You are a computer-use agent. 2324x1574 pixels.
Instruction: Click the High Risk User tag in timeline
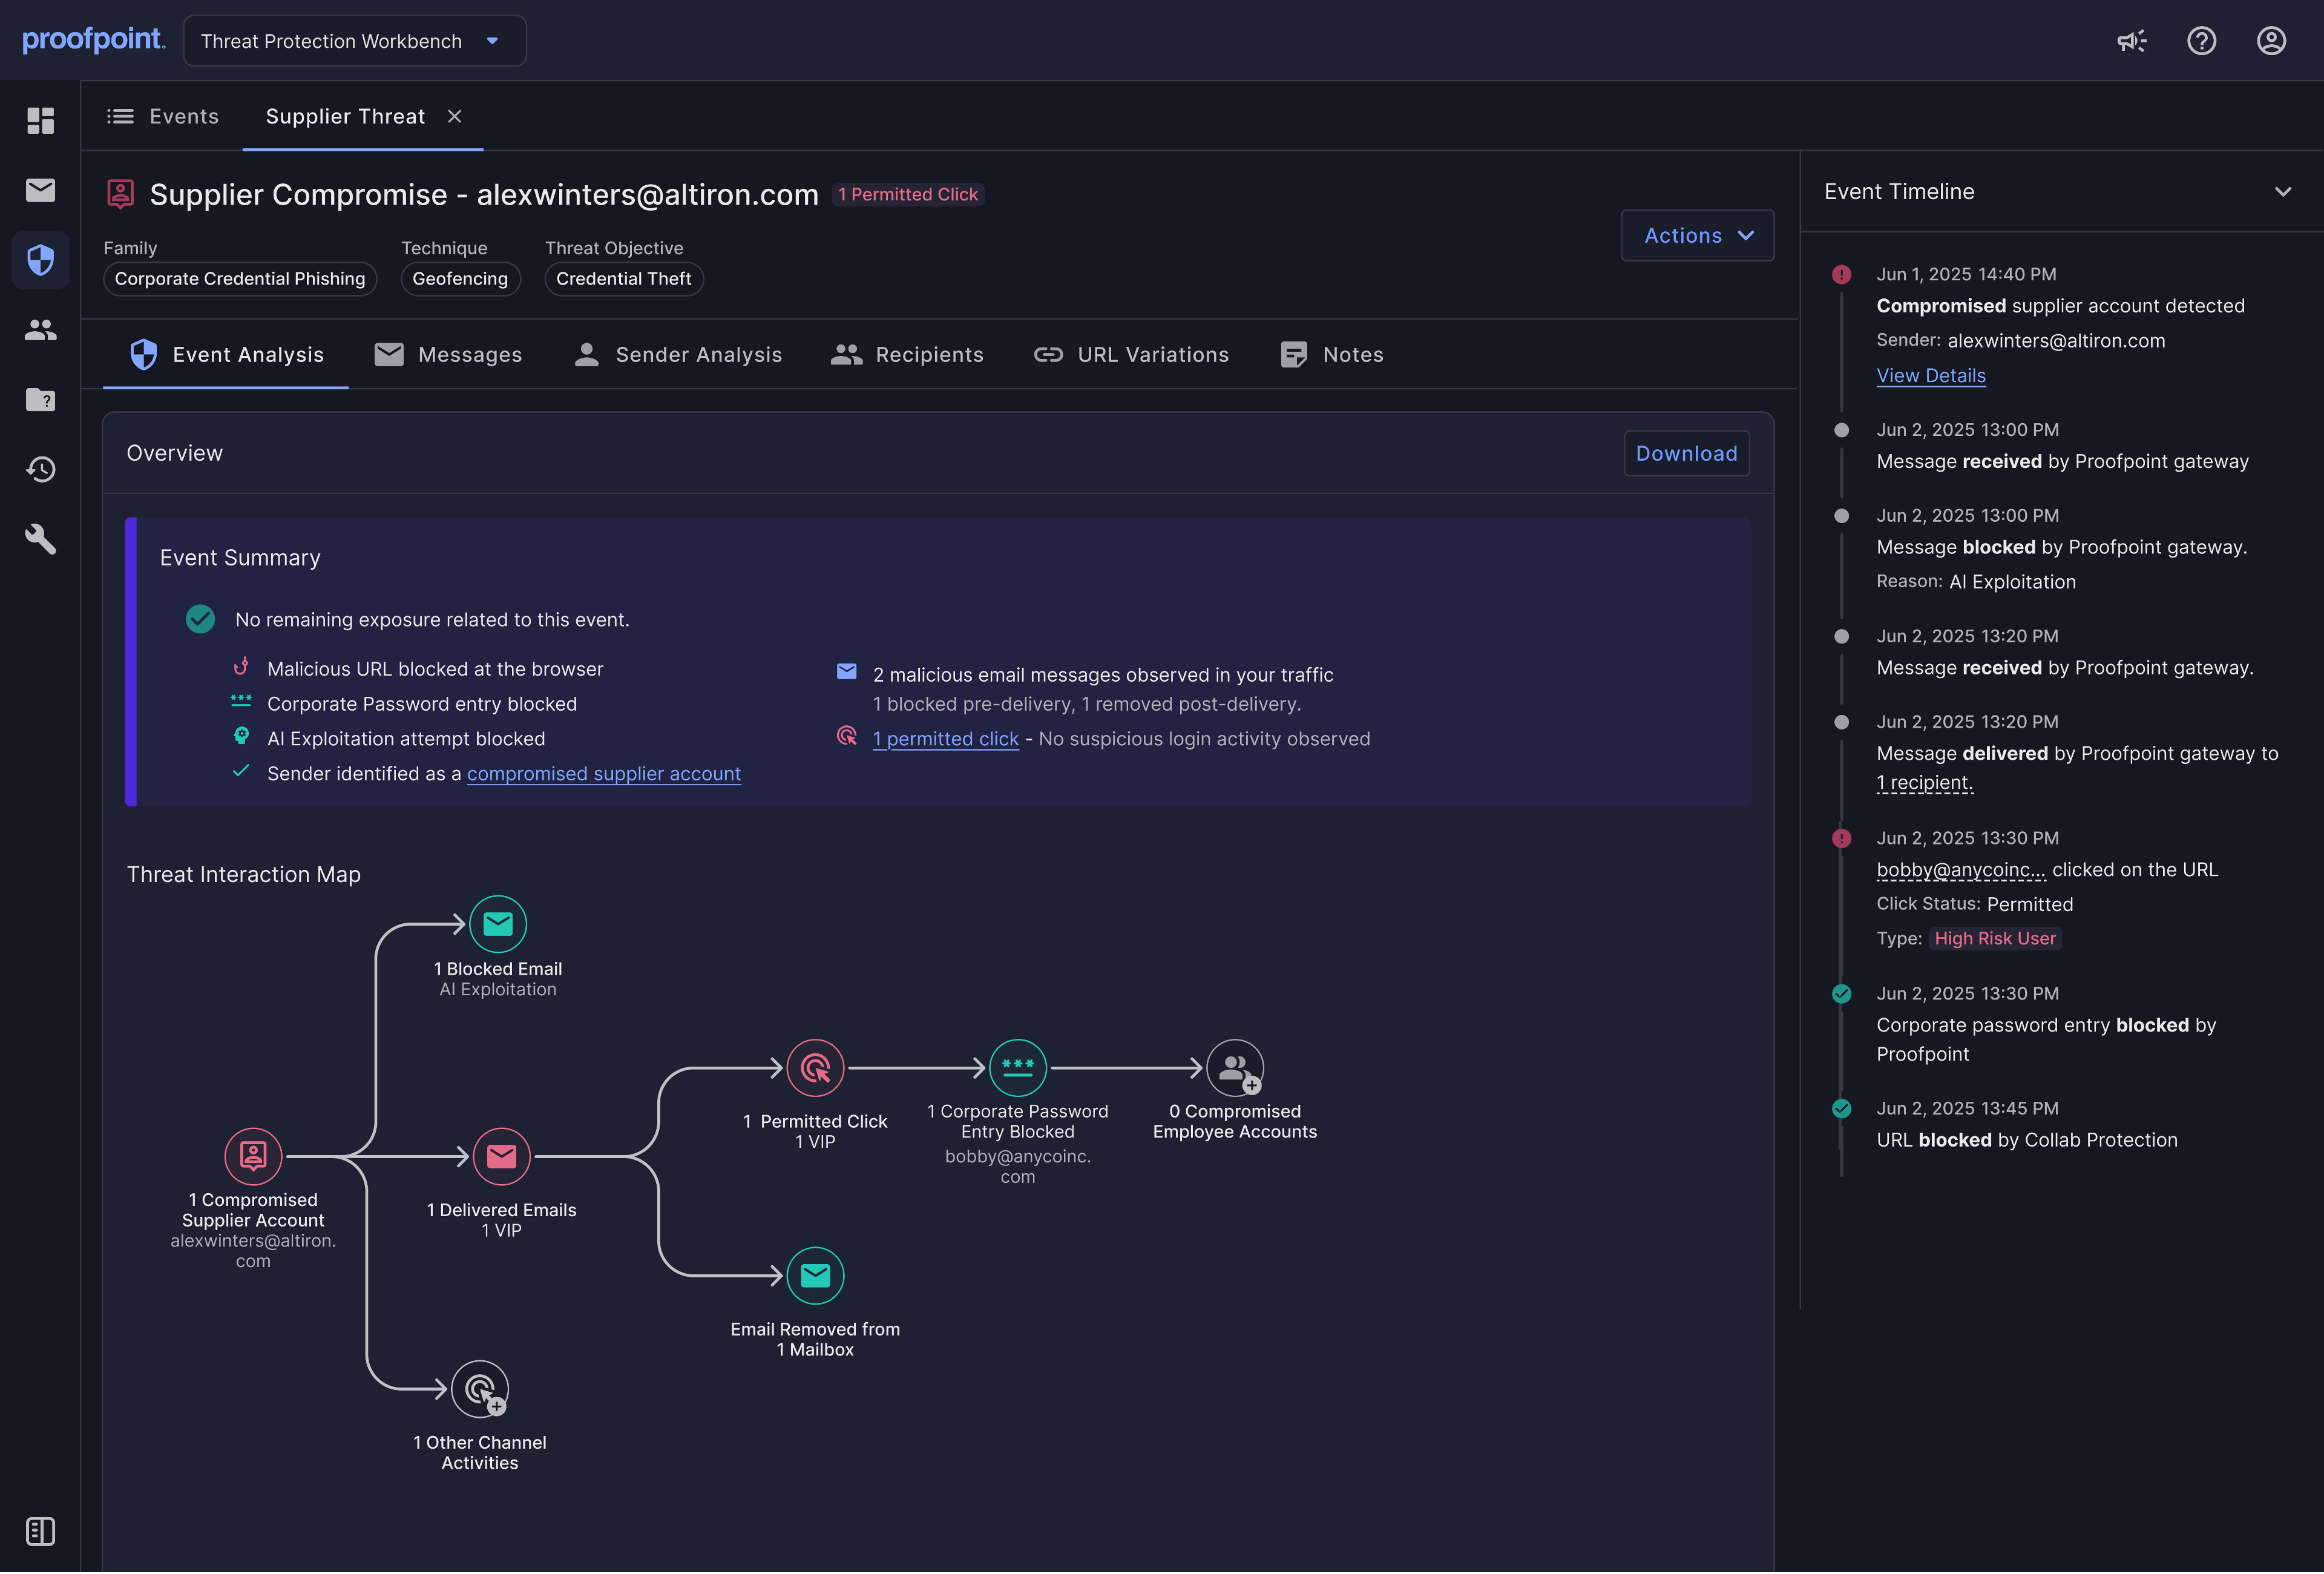(1995, 938)
